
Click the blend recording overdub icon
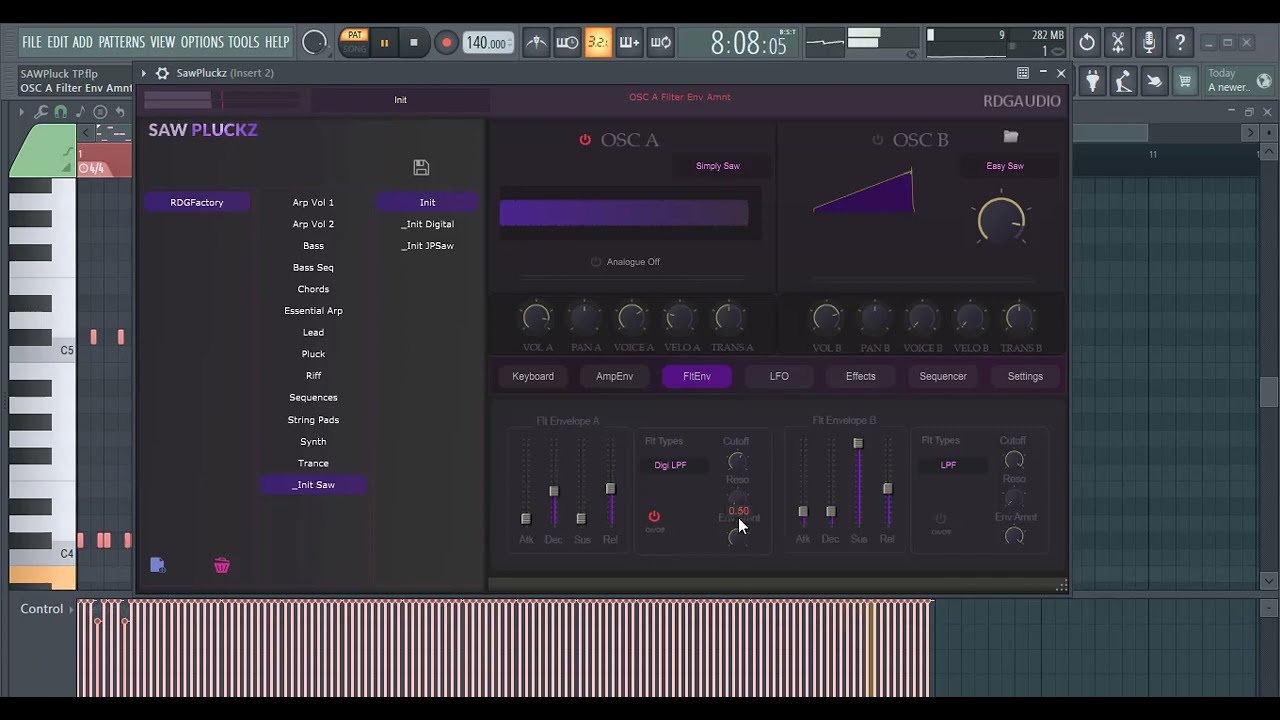(629, 42)
